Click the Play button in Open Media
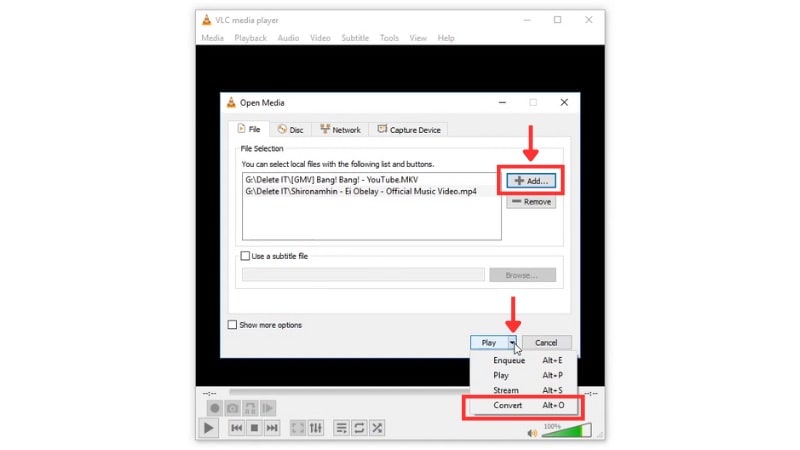The image size is (800, 450). (x=488, y=342)
